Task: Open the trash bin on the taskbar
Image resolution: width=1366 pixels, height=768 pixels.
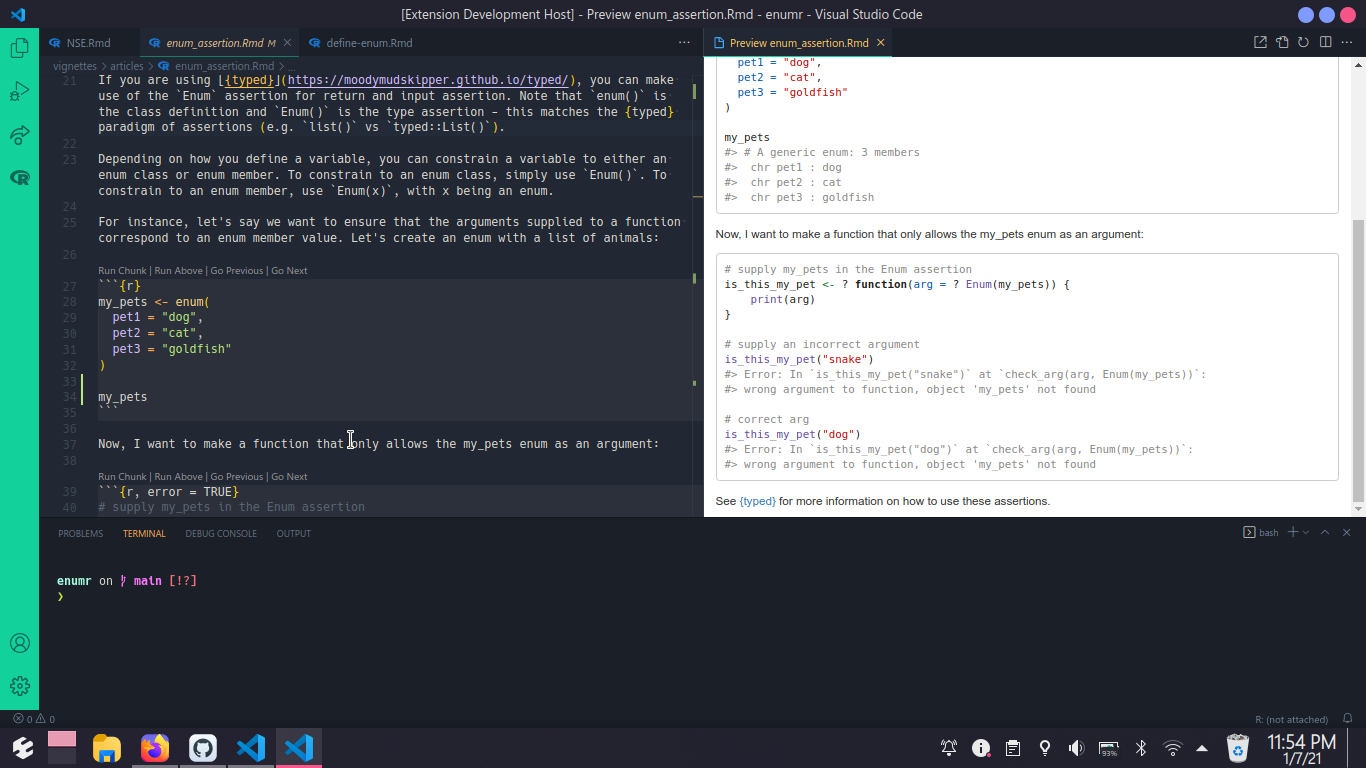Action: click(1238, 747)
